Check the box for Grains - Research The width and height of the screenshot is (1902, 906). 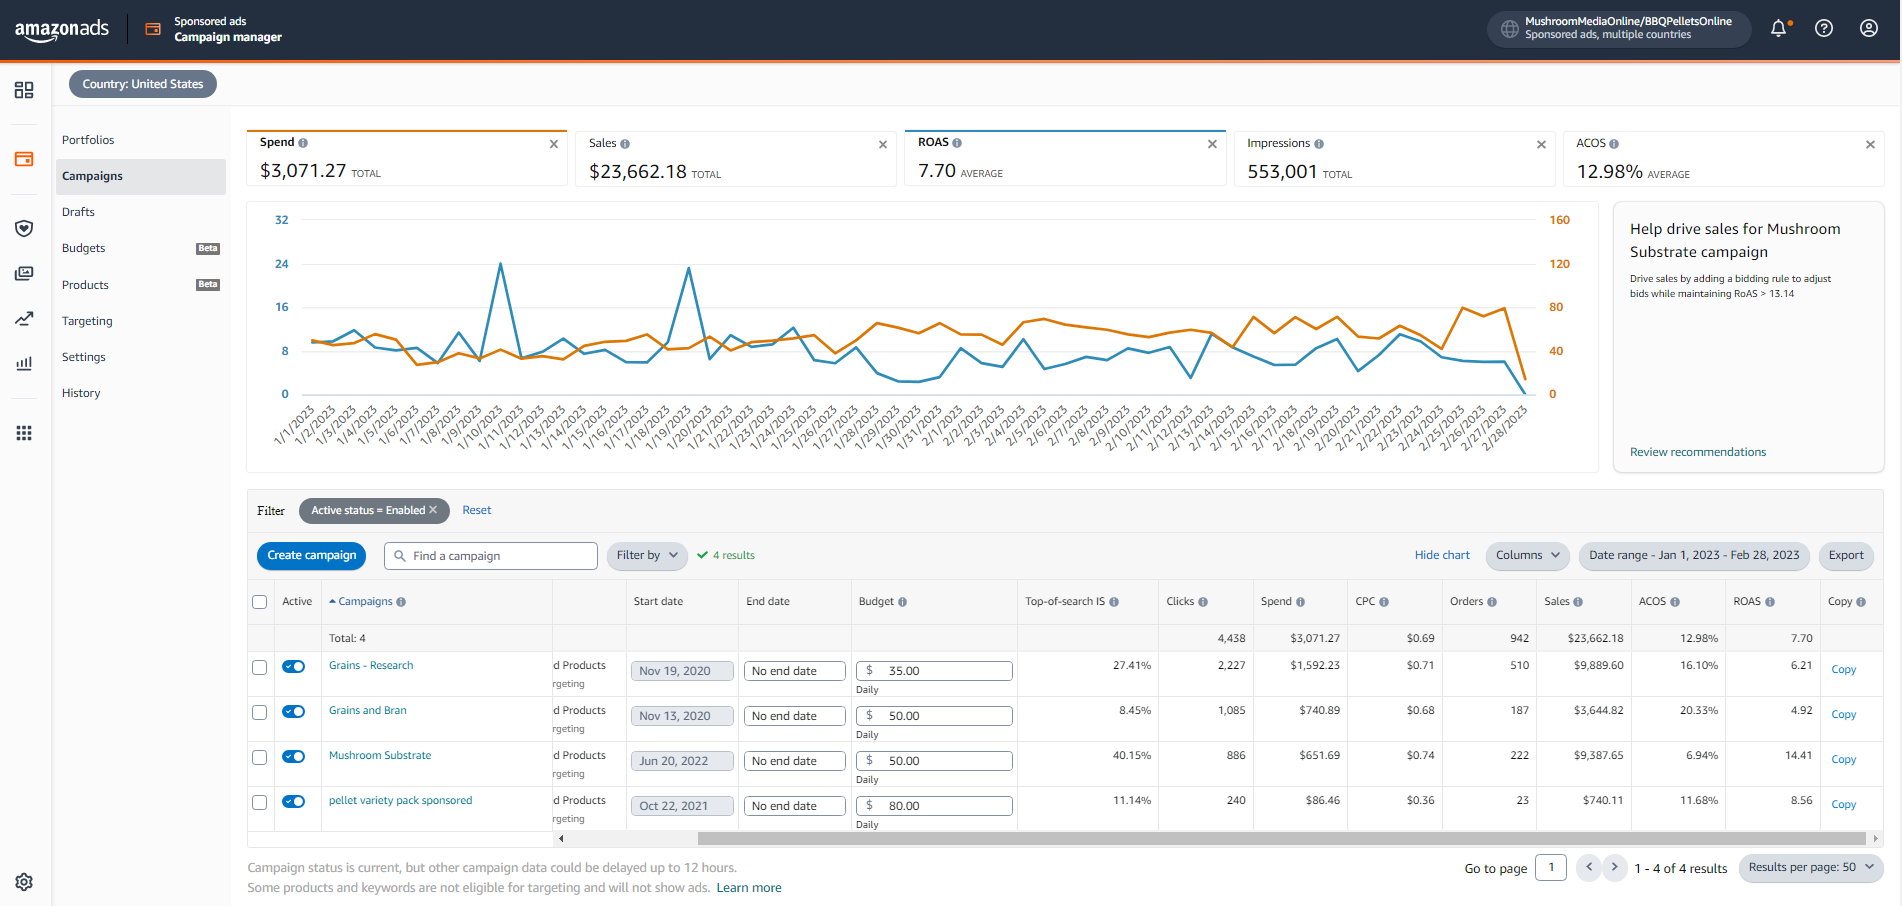click(x=260, y=667)
